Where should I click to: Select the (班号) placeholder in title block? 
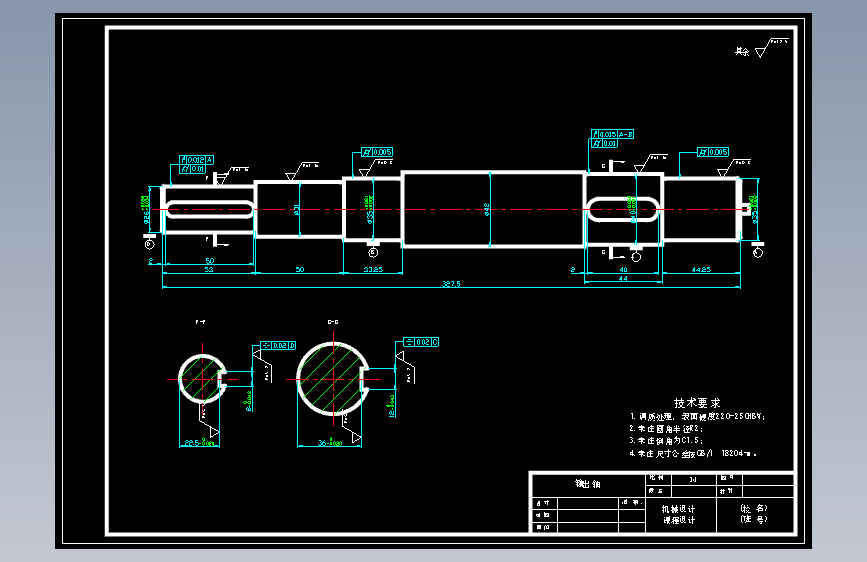(754, 519)
